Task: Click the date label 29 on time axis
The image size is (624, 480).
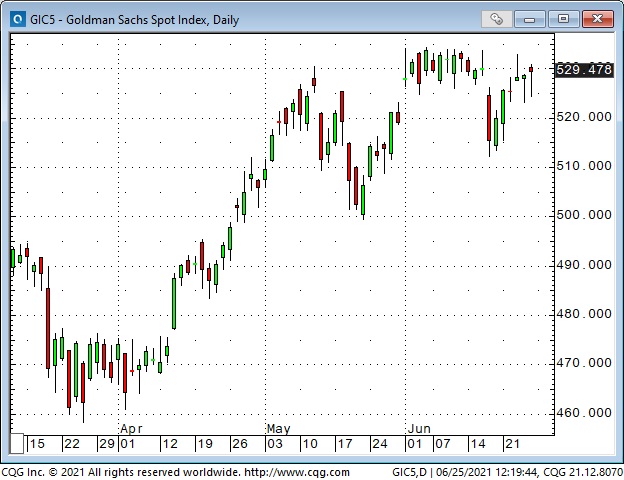Action: click(x=107, y=444)
